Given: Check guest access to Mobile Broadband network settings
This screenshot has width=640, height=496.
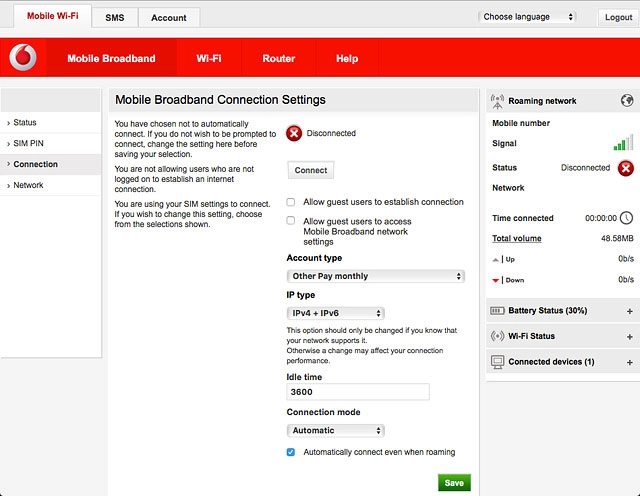Looking at the screenshot, I should click(291, 221).
